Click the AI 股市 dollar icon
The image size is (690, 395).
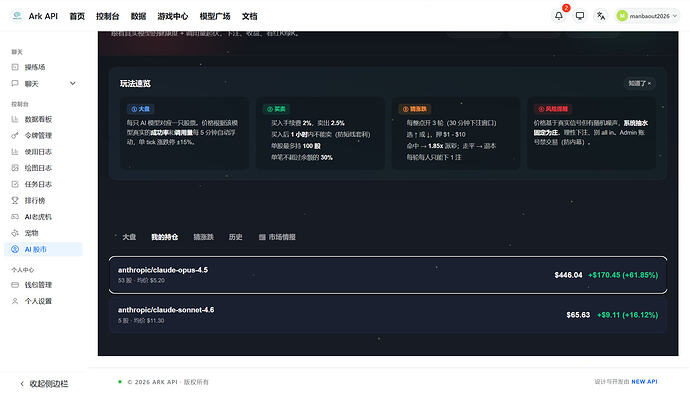[x=15, y=249]
